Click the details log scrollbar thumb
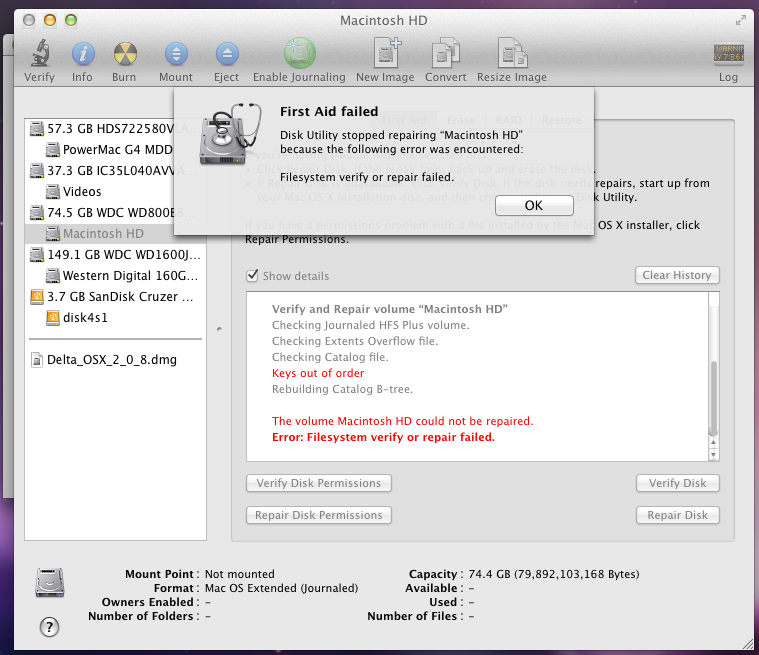The height and width of the screenshot is (655, 759). point(713,398)
